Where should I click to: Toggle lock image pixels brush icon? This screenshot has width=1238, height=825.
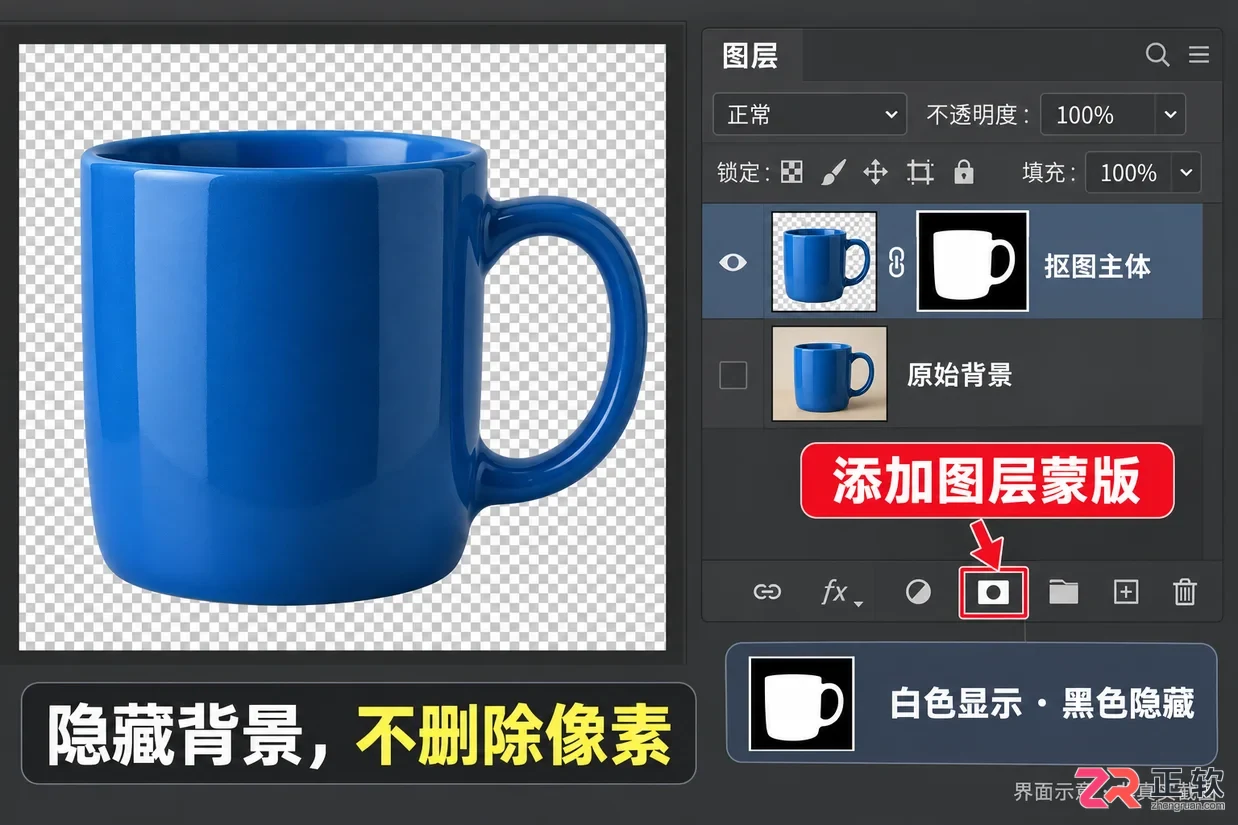click(832, 172)
